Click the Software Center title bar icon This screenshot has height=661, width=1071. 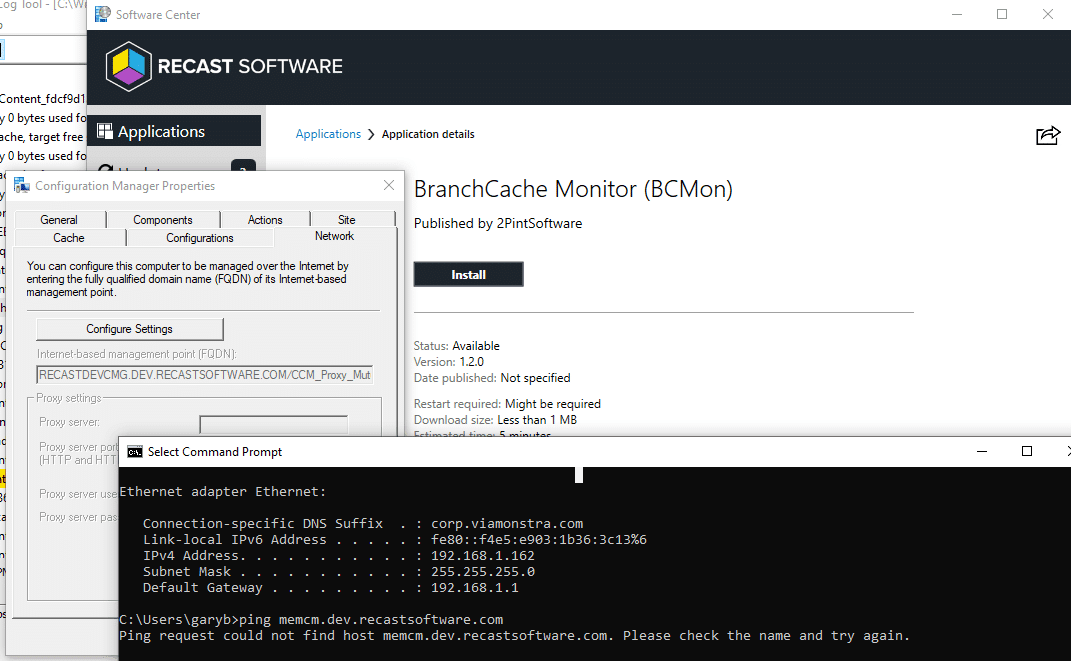[x=102, y=14]
